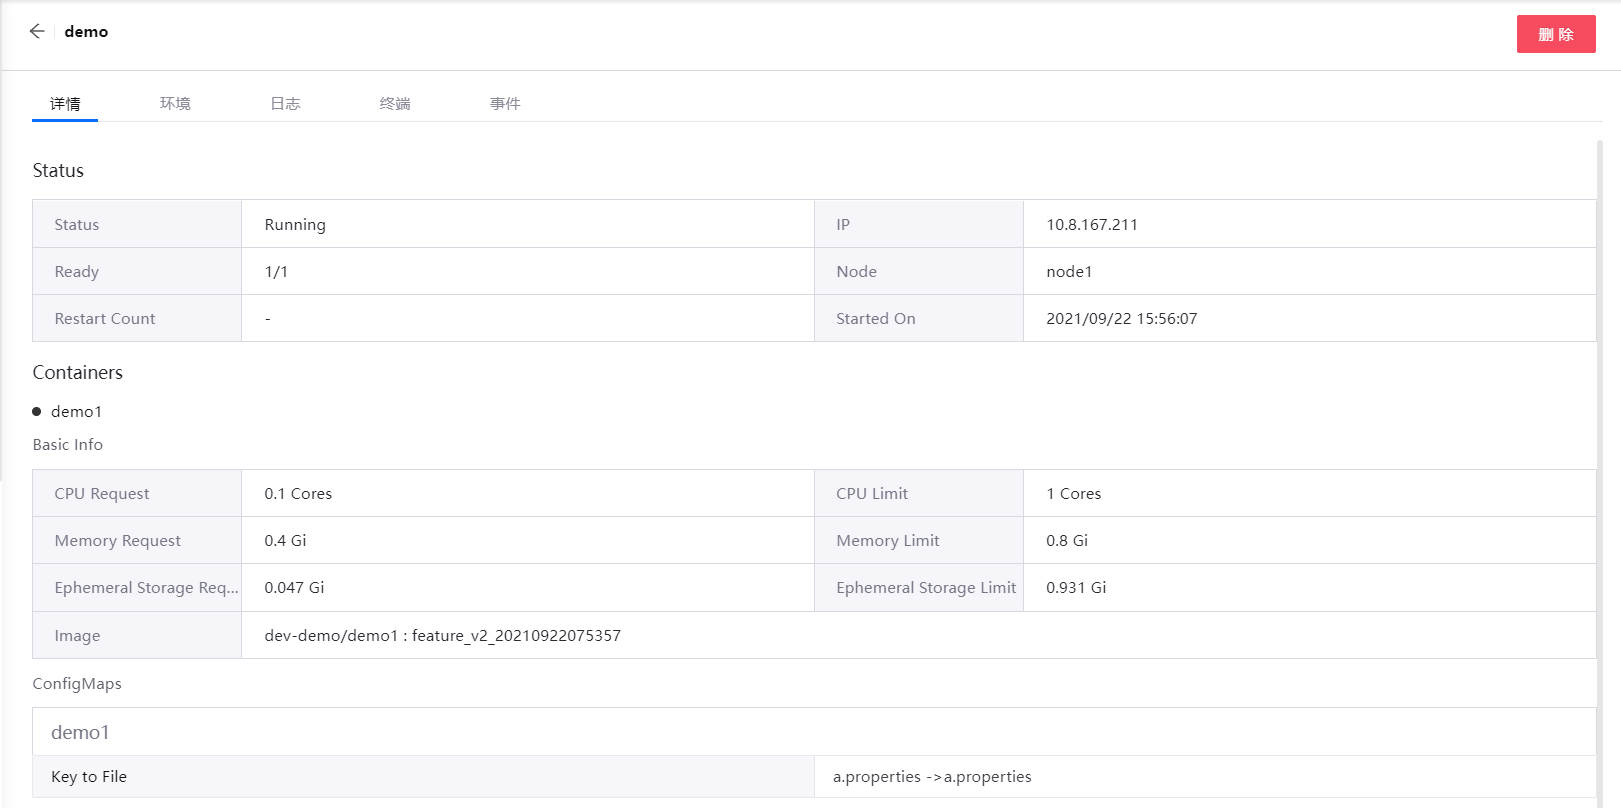Click the truncated Ephemeral Storage Req... label
1621x808 pixels.
pyautogui.click(x=146, y=588)
